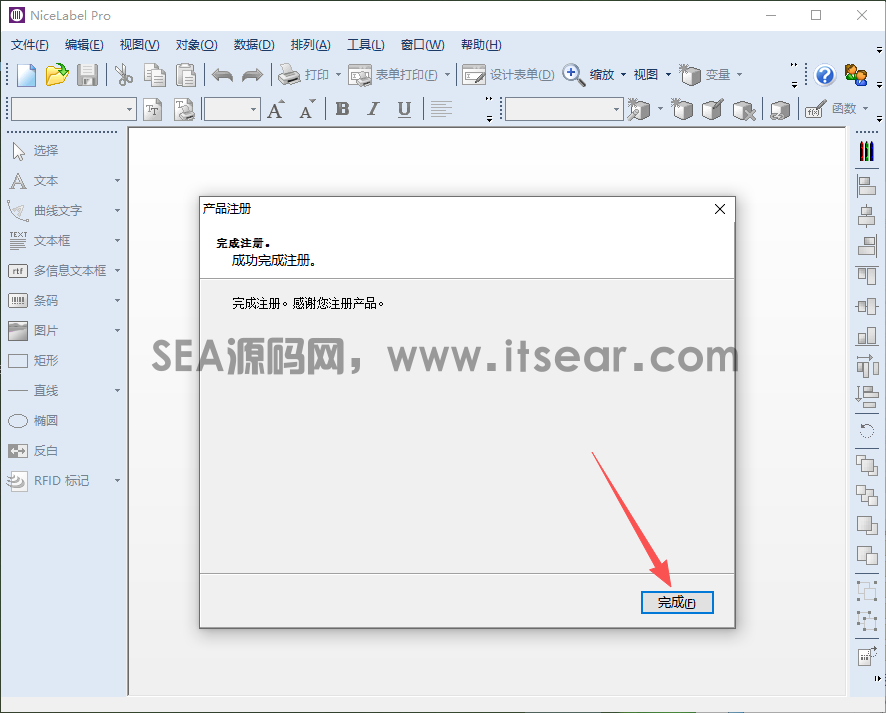Open the 工具 menu

point(366,45)
